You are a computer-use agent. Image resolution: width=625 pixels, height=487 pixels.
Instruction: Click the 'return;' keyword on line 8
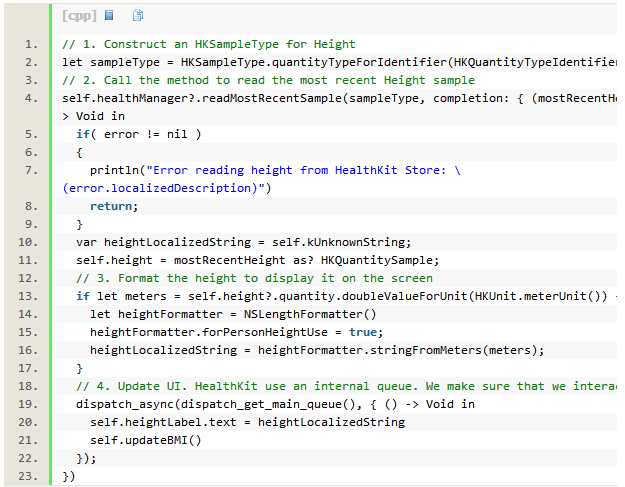point(114,206)
